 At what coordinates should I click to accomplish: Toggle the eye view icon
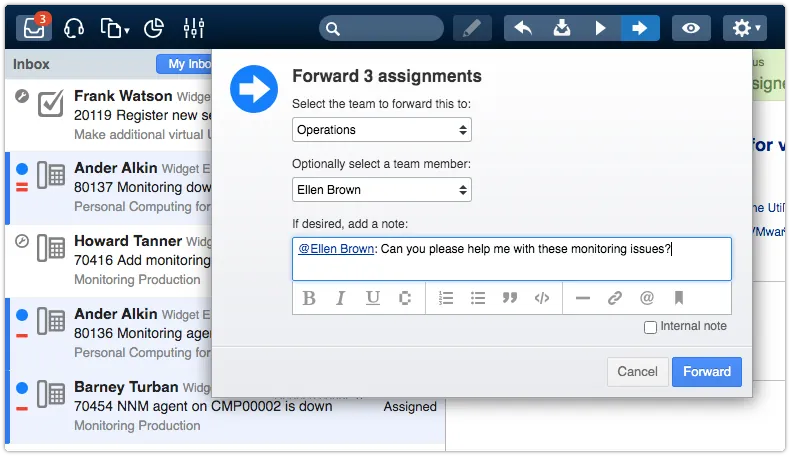(x=691, y=28)
